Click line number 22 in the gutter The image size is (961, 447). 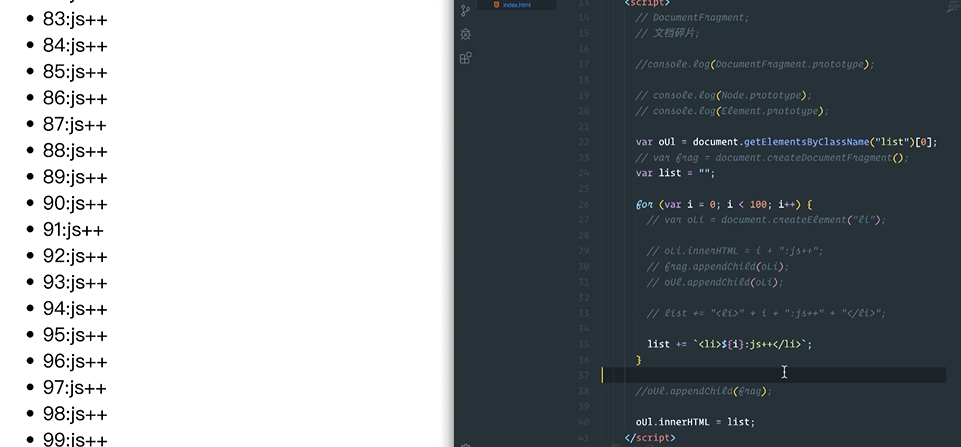pyautogui.click(x=583, y=142)
